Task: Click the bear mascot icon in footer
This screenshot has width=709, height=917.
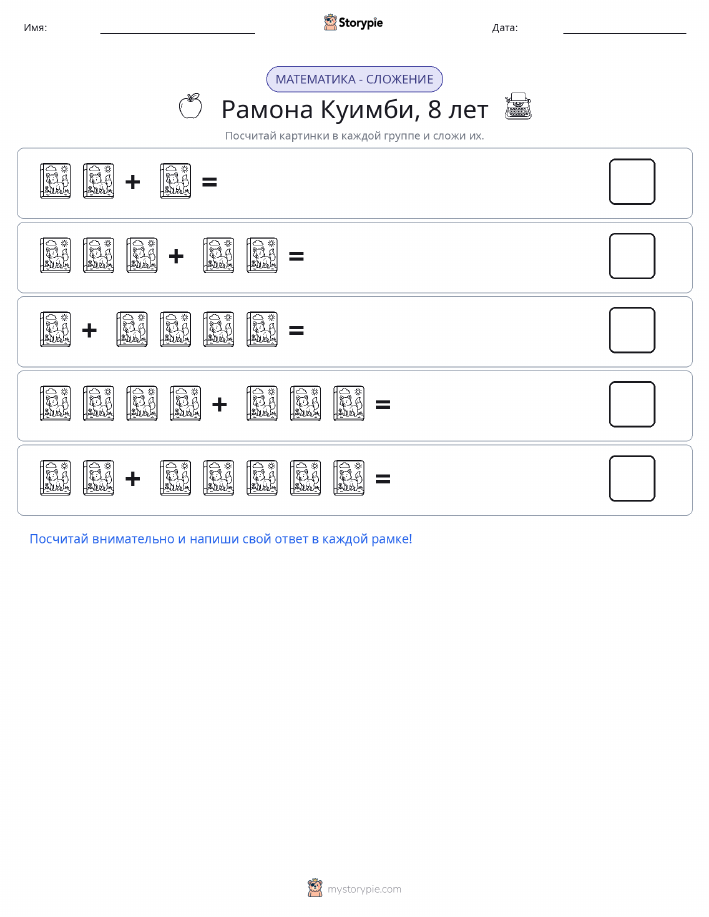Action: pos(315,888)
